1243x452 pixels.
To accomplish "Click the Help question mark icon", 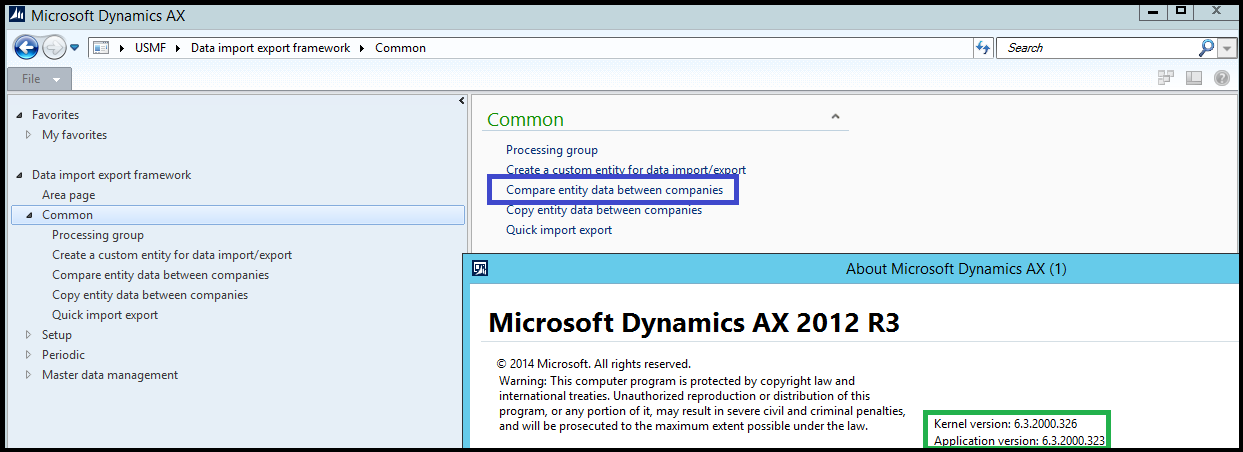I will point(1221,78).
